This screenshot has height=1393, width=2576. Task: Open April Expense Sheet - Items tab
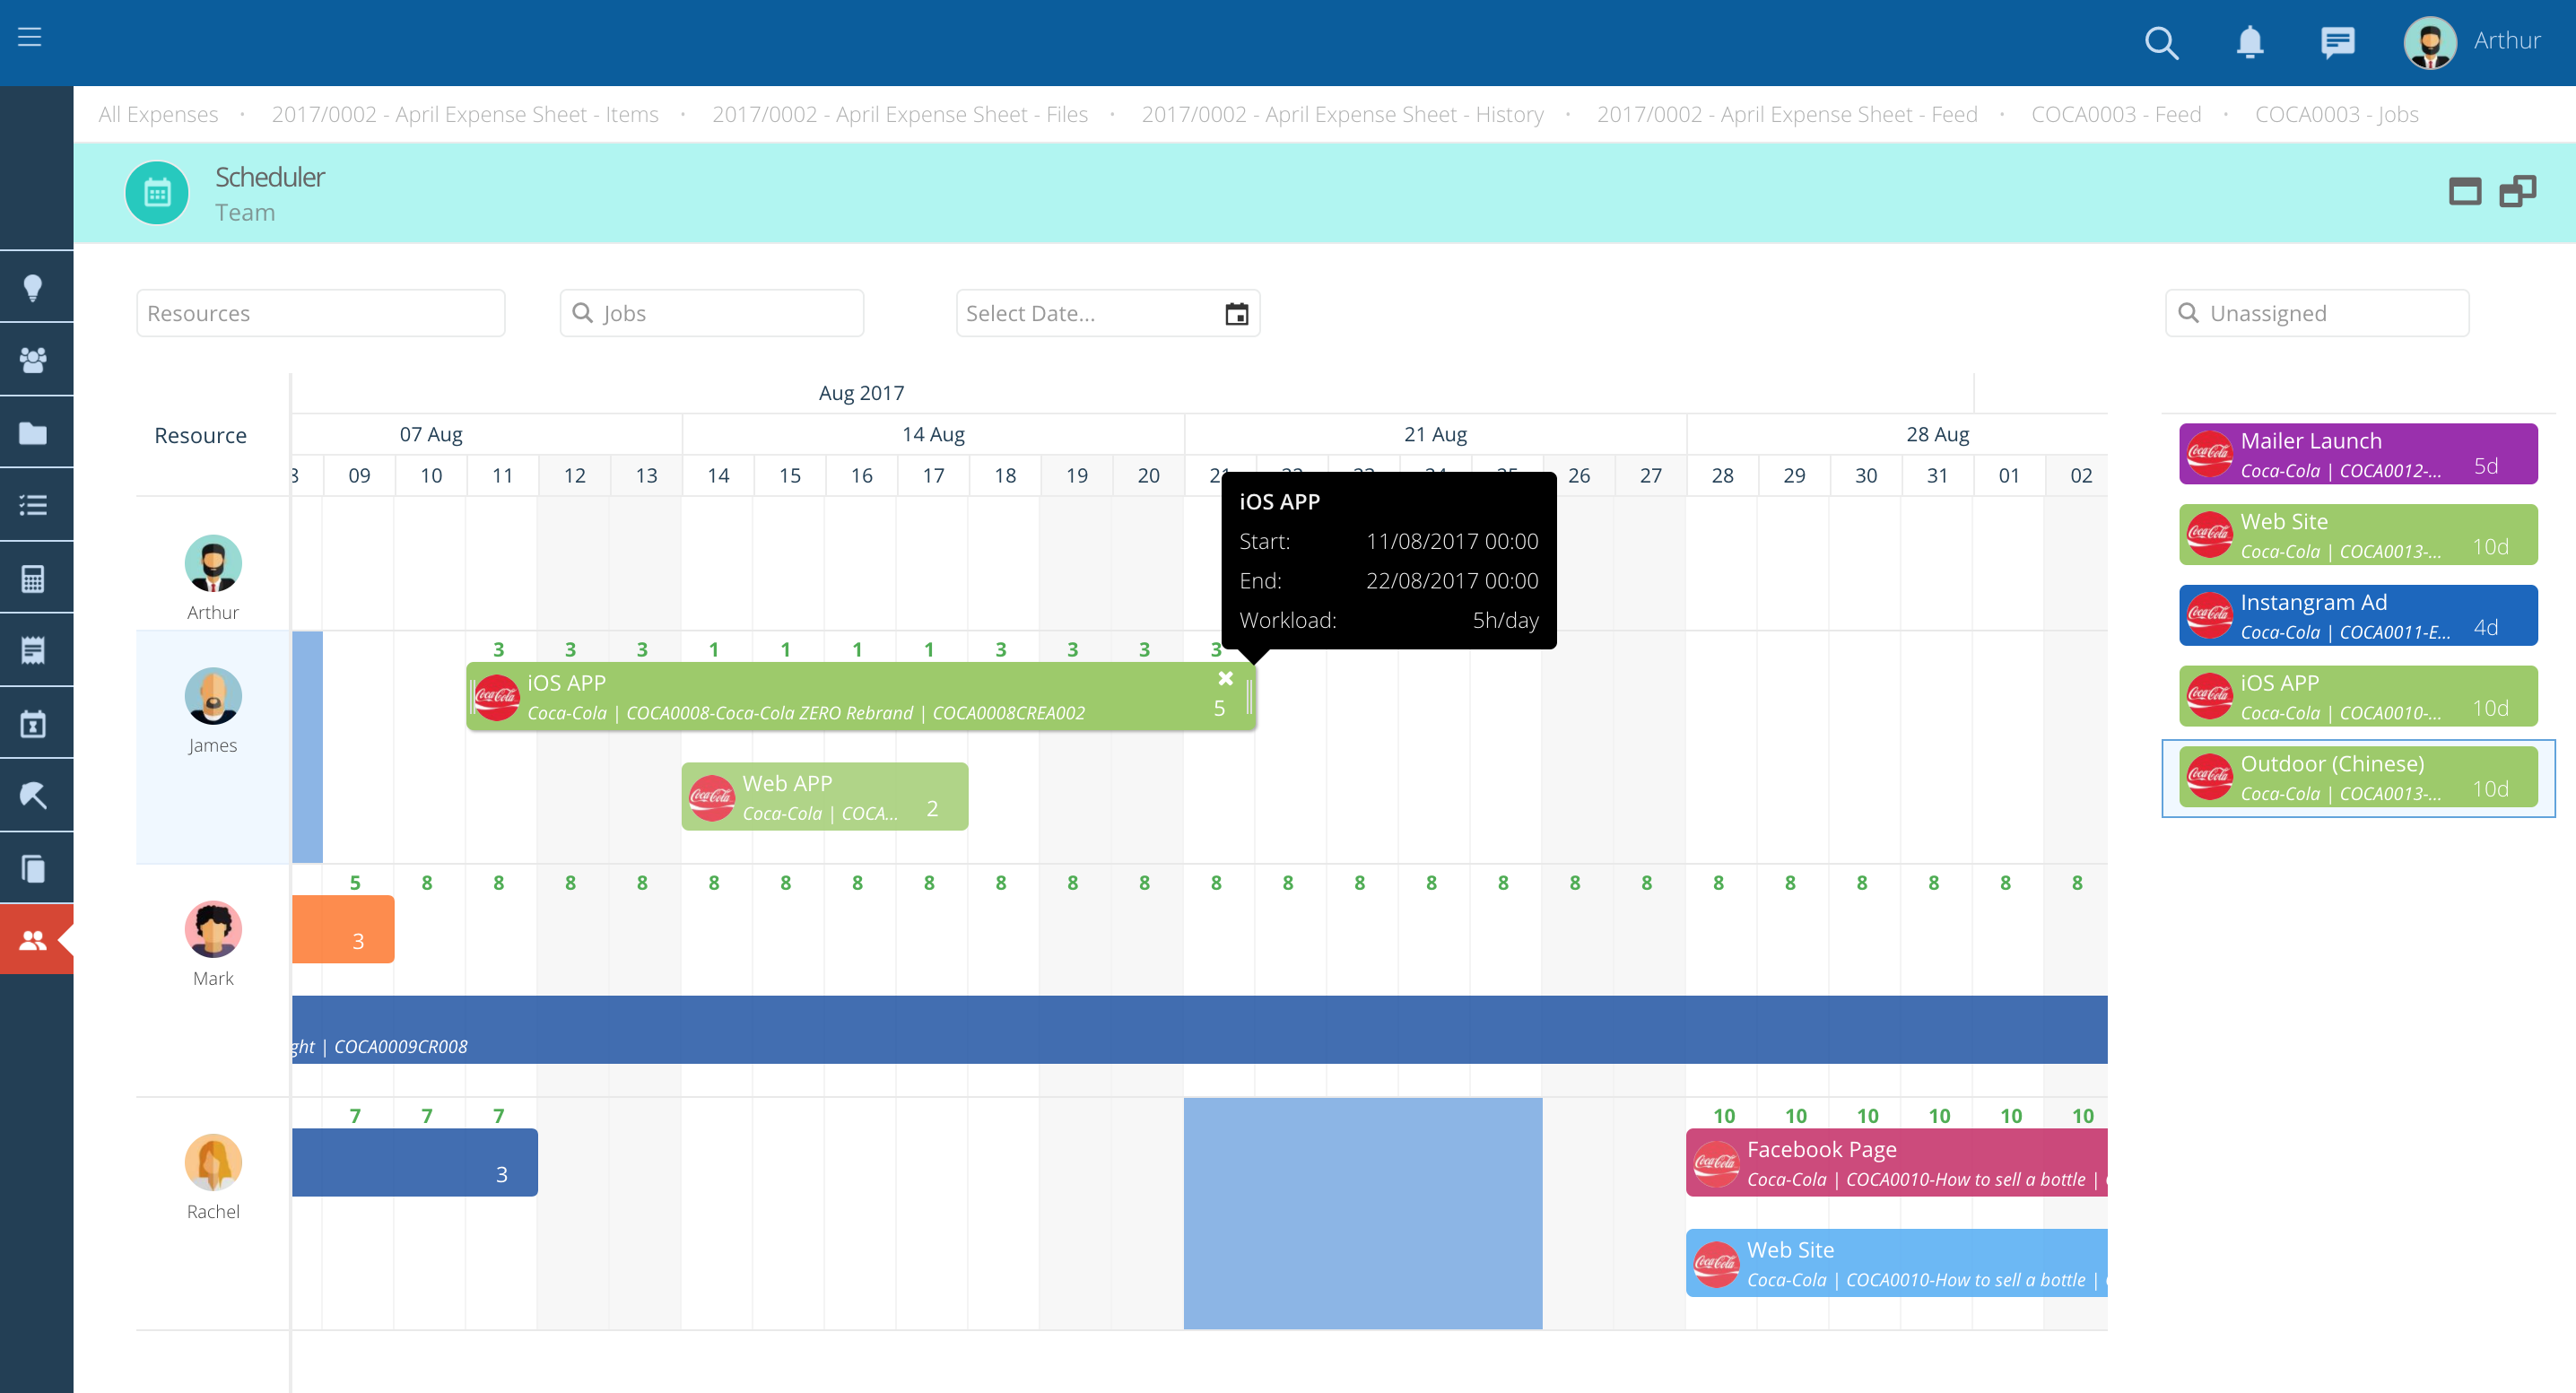pyautogui.click(x=465, y=114)
